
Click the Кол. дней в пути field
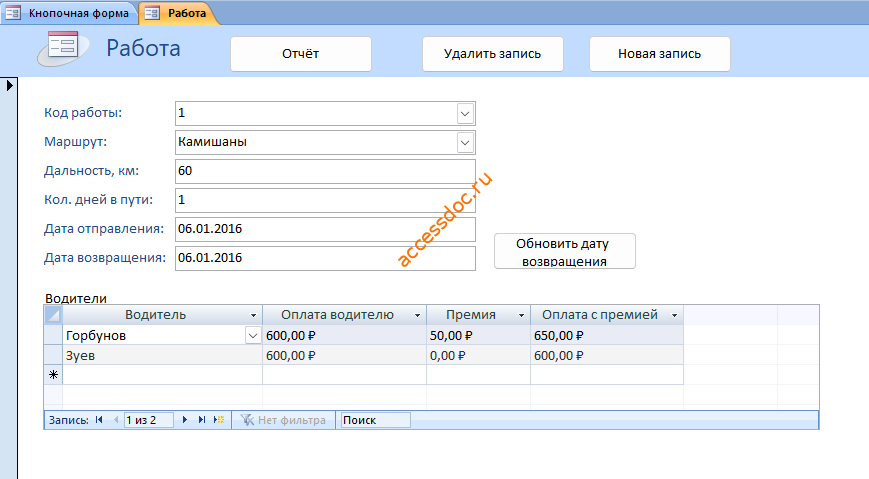click(x=325, y=200)
